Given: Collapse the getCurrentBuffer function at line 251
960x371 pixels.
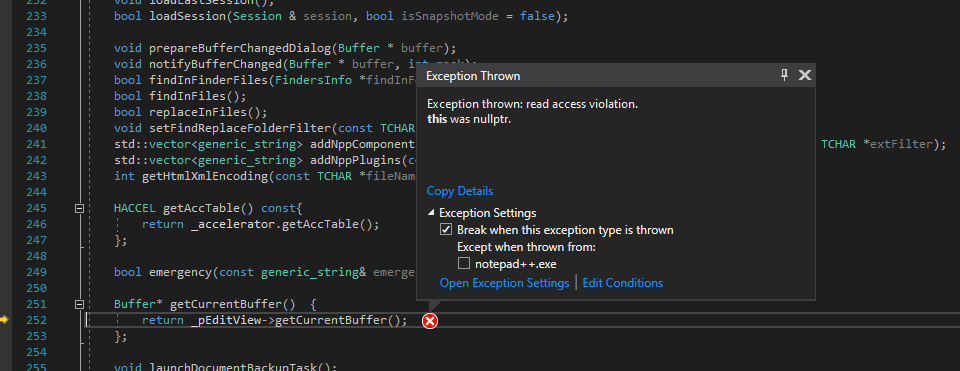Looking at the screenshot, I should (x=79, y=304).
